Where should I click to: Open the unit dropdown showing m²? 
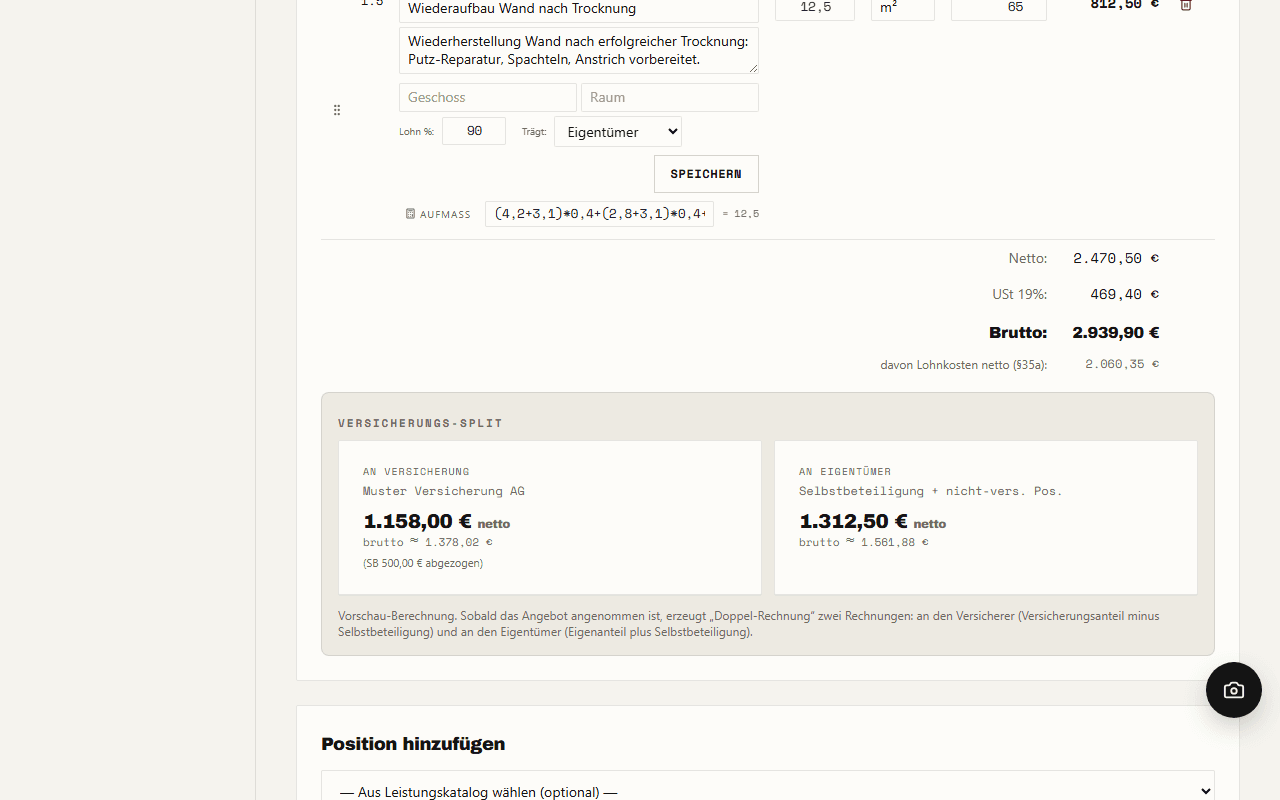(x=903, y=8)
